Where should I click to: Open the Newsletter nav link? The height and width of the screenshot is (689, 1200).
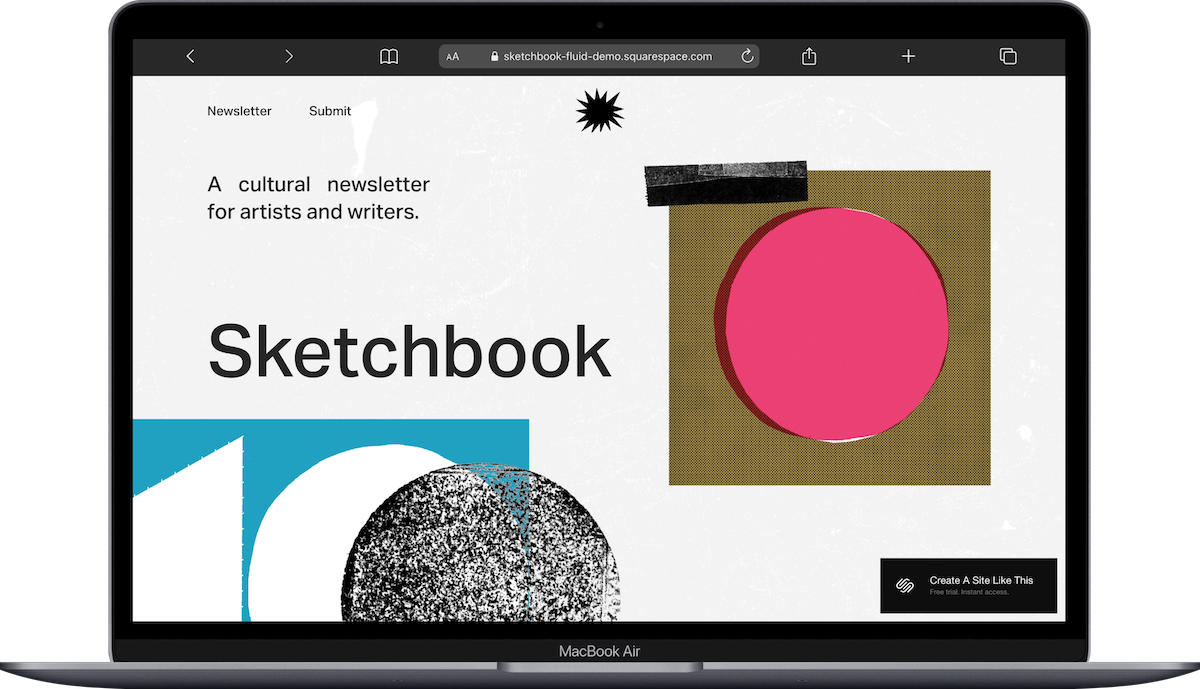click(x=239, y=111)
